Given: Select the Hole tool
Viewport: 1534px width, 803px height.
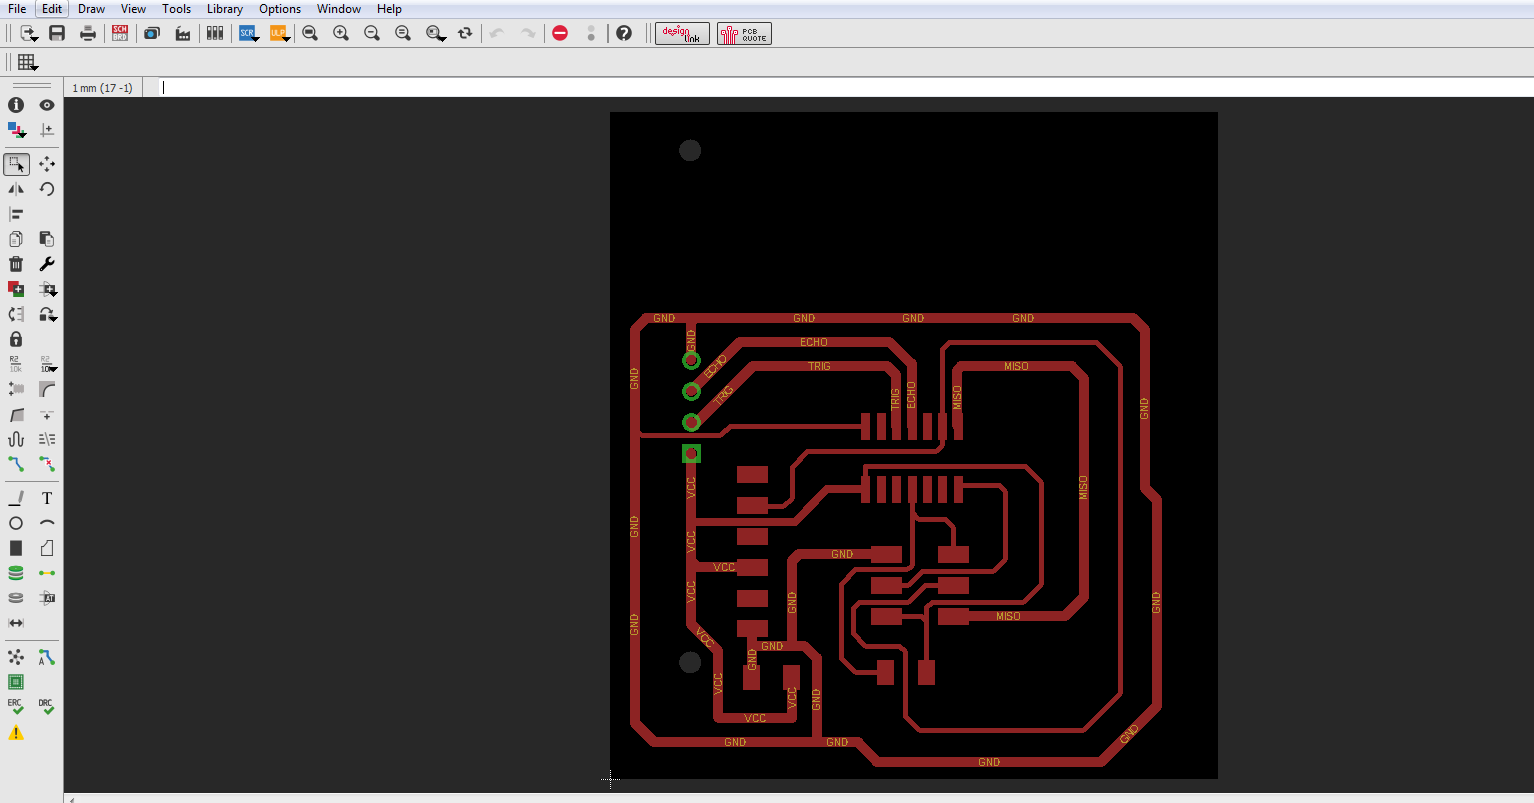Looking at the screenshot, I should point(16,598).
